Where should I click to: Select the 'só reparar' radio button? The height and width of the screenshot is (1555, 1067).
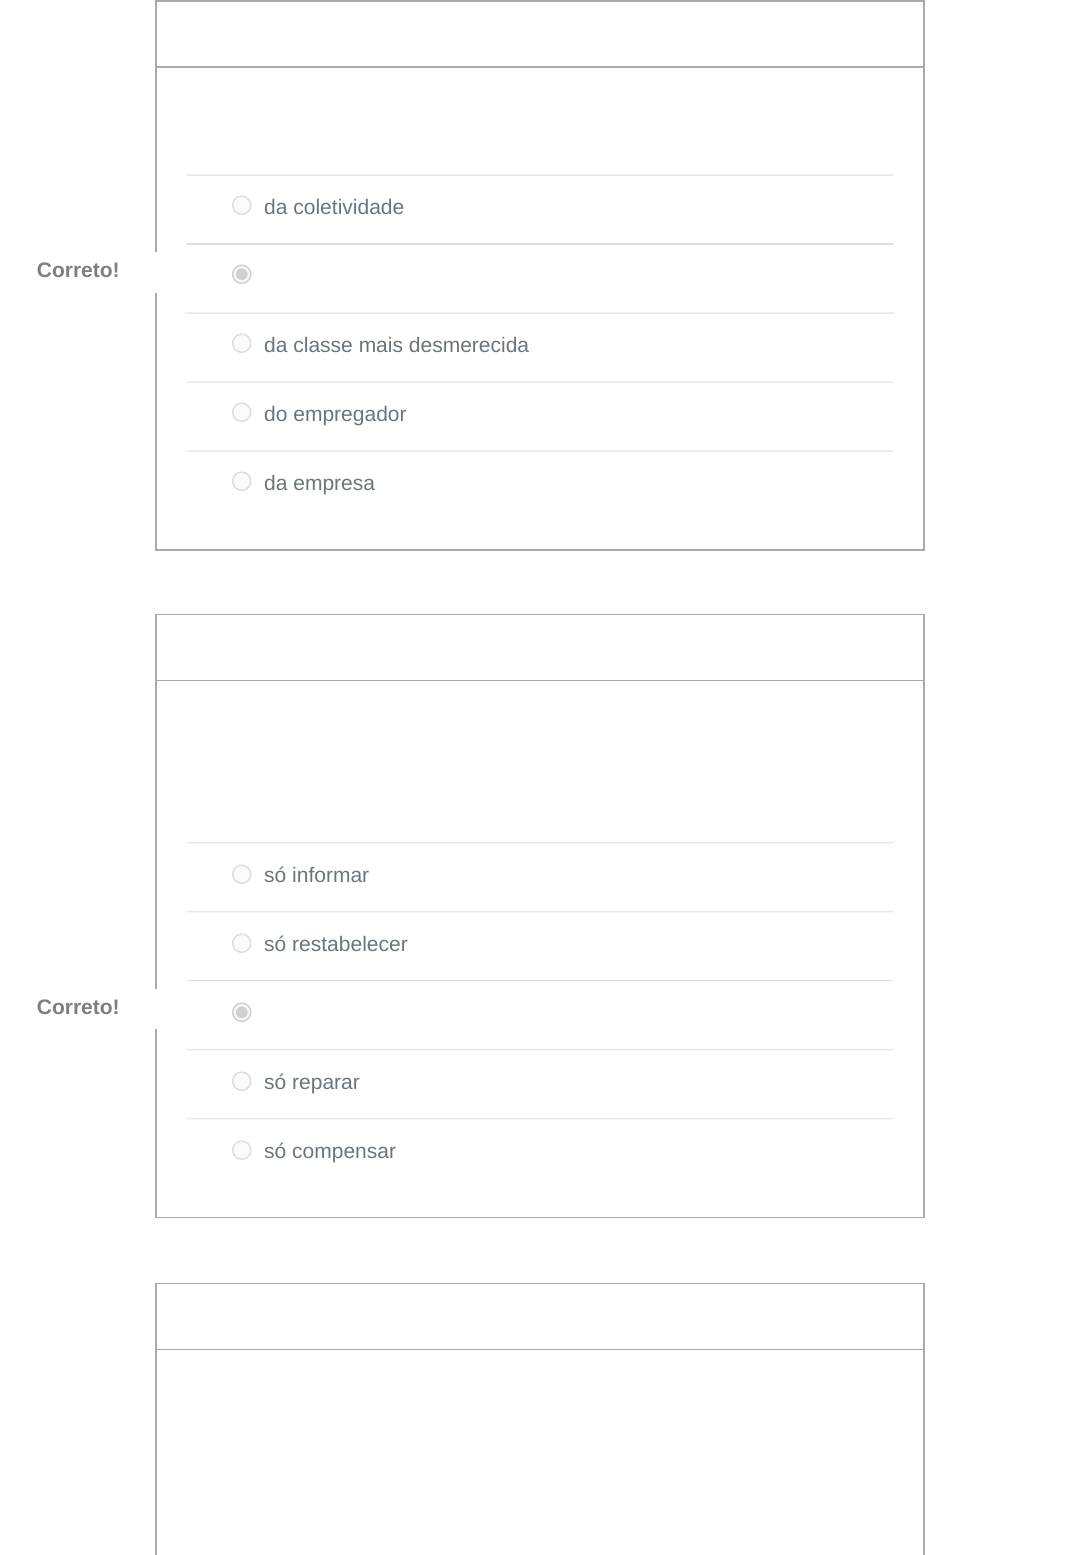242,1082
